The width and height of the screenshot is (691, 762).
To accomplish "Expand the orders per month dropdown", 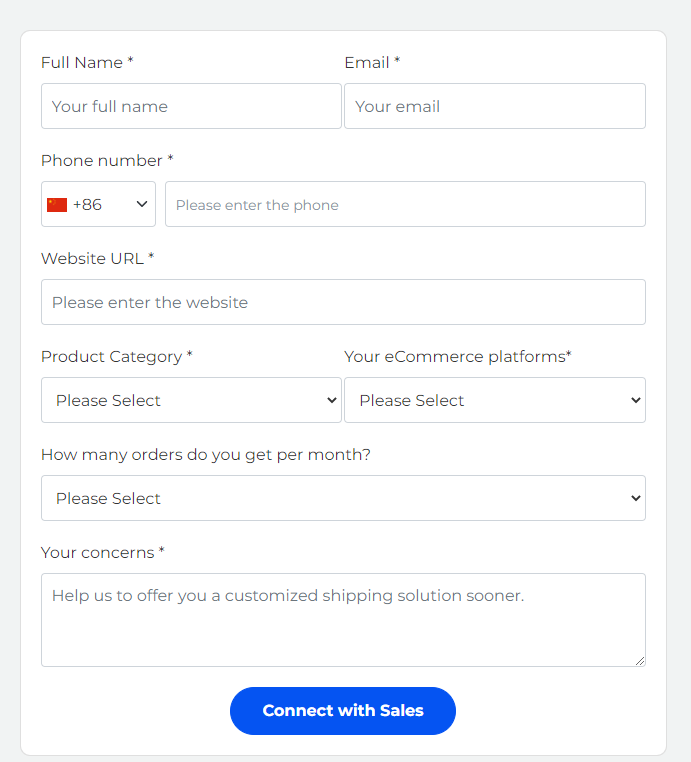I will (x=343, y=498).
